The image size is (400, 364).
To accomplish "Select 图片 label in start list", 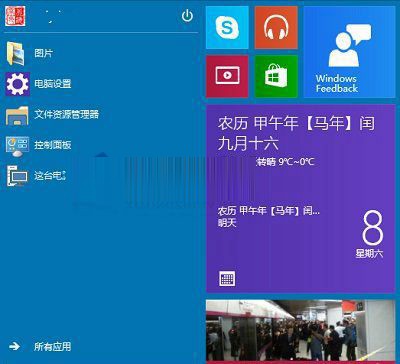I will (44, 53).
